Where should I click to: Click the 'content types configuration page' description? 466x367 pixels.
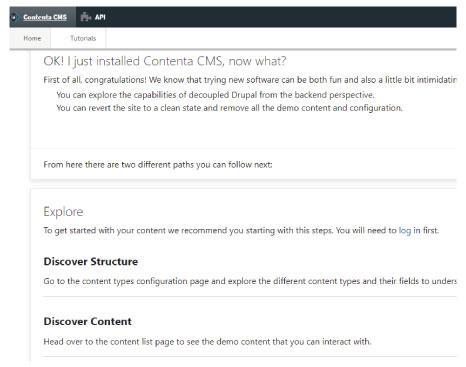pyautogui.click(x=250, y=281)
